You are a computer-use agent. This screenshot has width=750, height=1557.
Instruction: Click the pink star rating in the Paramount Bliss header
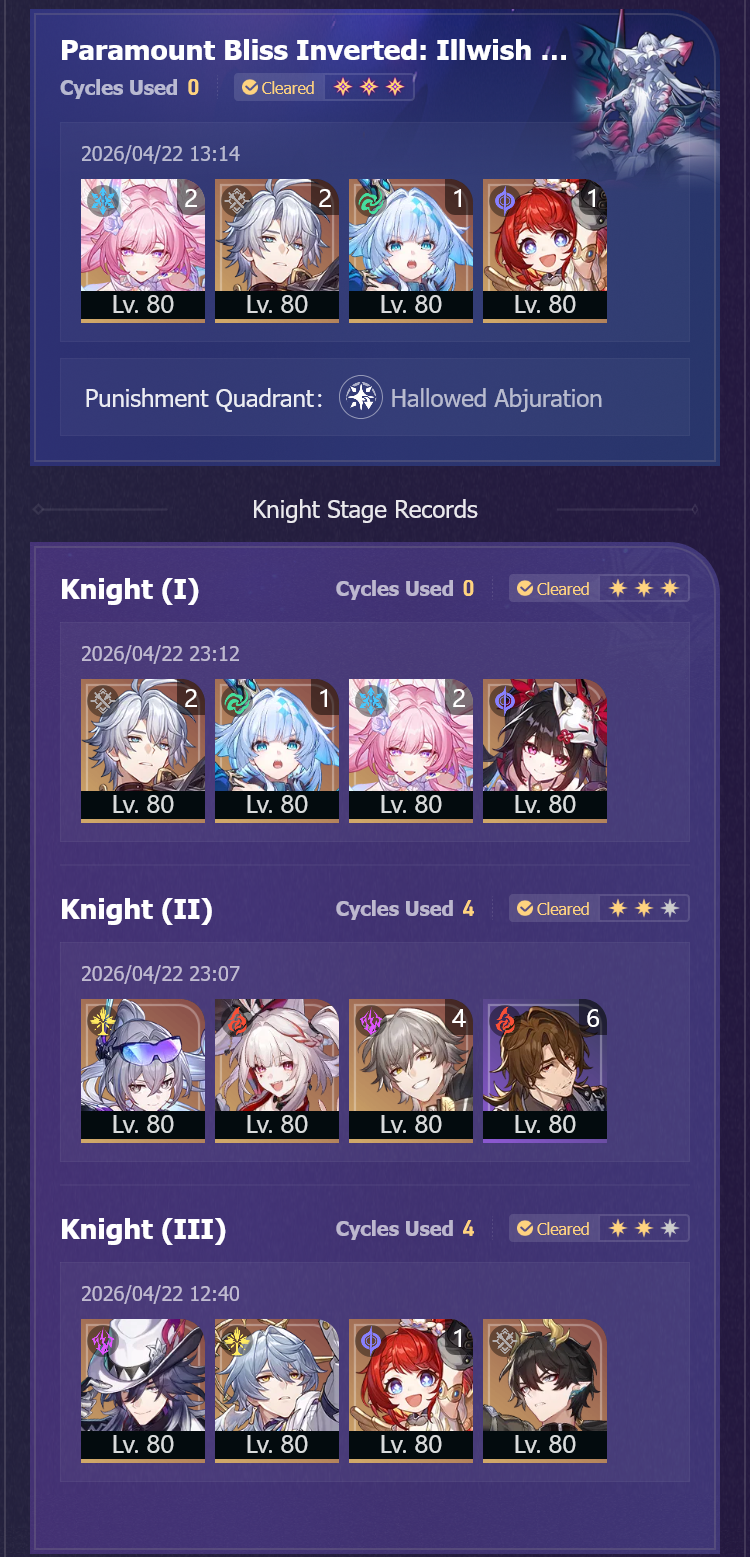(x=369, y=88)
